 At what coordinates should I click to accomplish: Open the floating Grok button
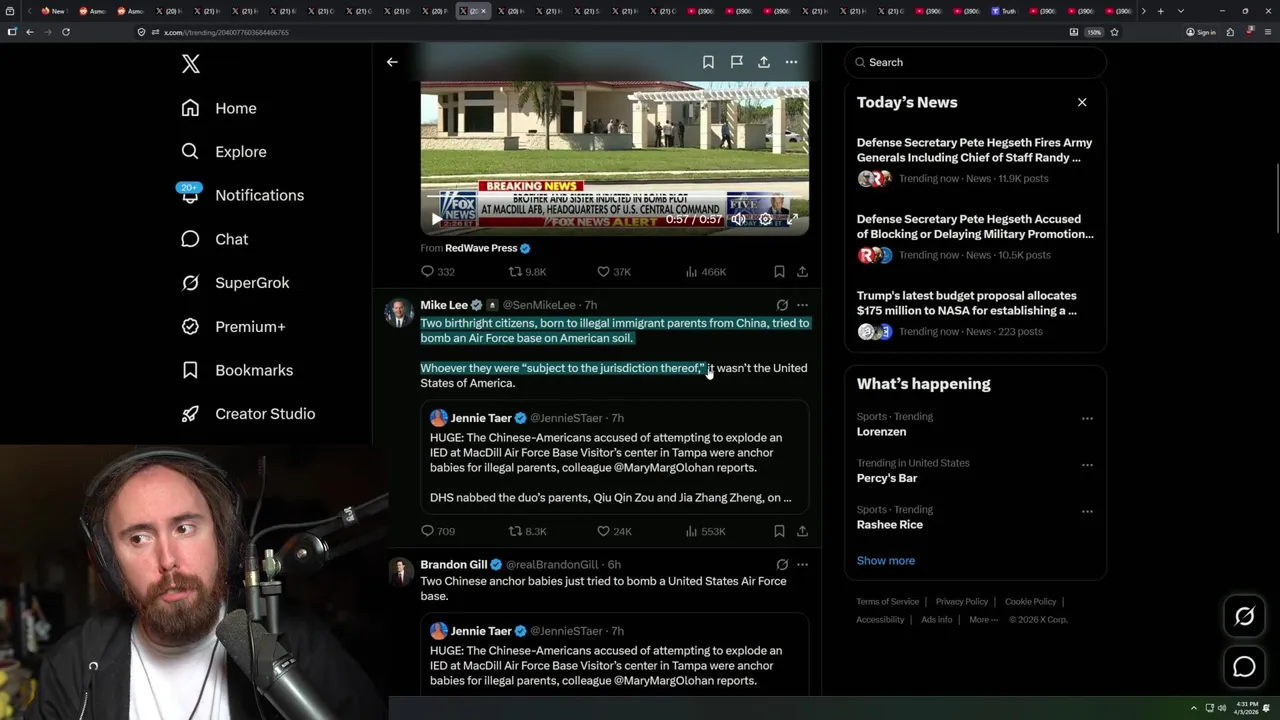coord(1244,617)
